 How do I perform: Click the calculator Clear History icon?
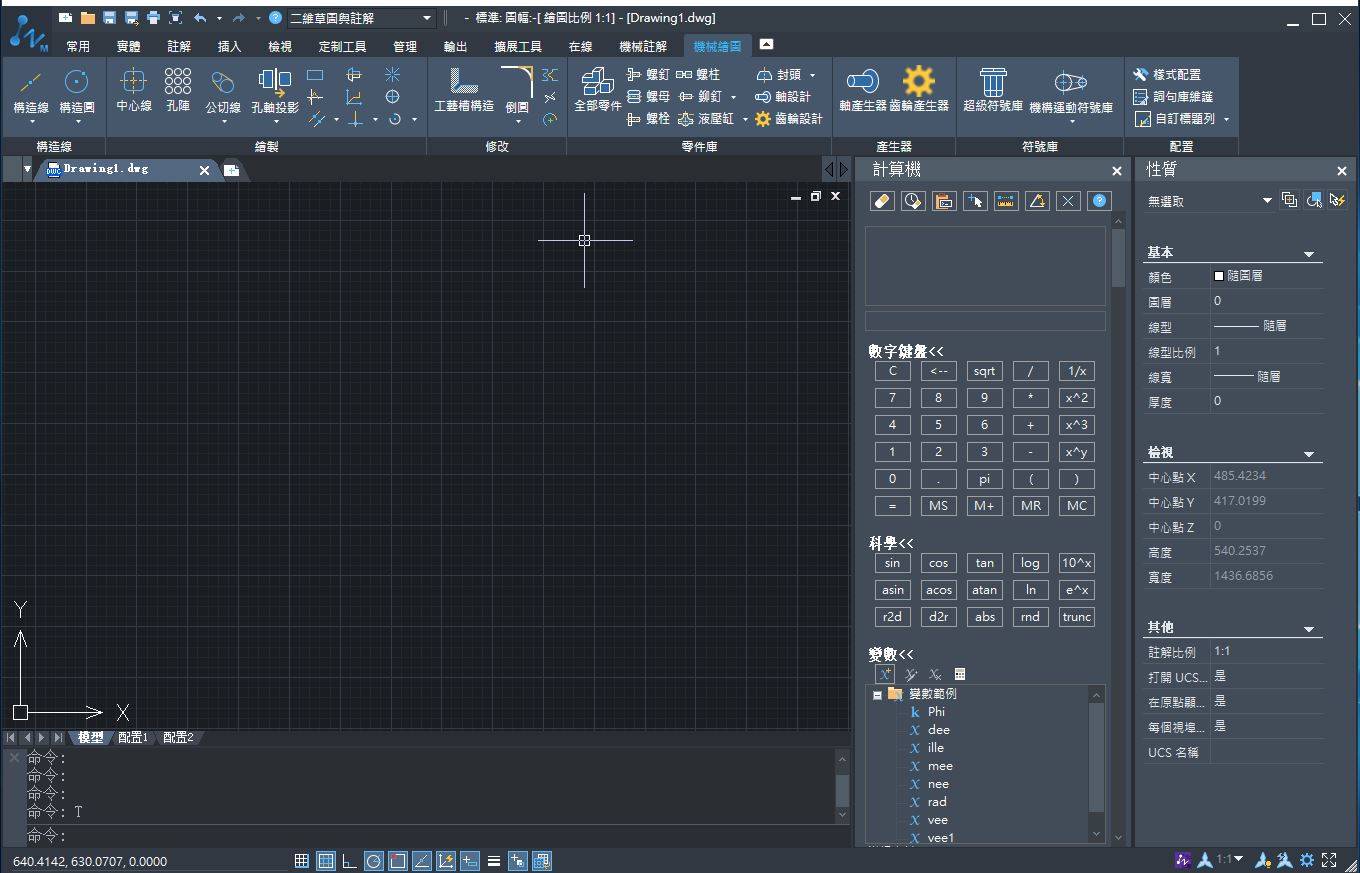[x=912, y=201]
